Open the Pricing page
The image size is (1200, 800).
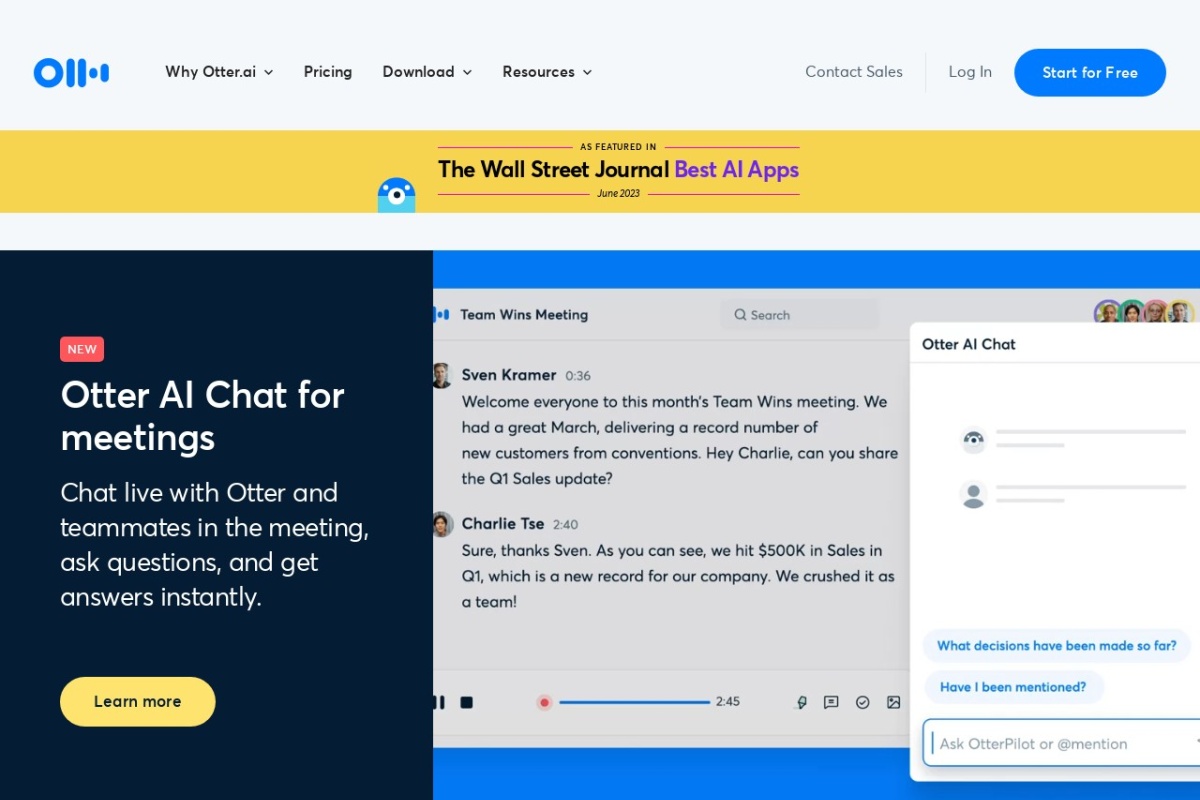[x=328, y=72]
